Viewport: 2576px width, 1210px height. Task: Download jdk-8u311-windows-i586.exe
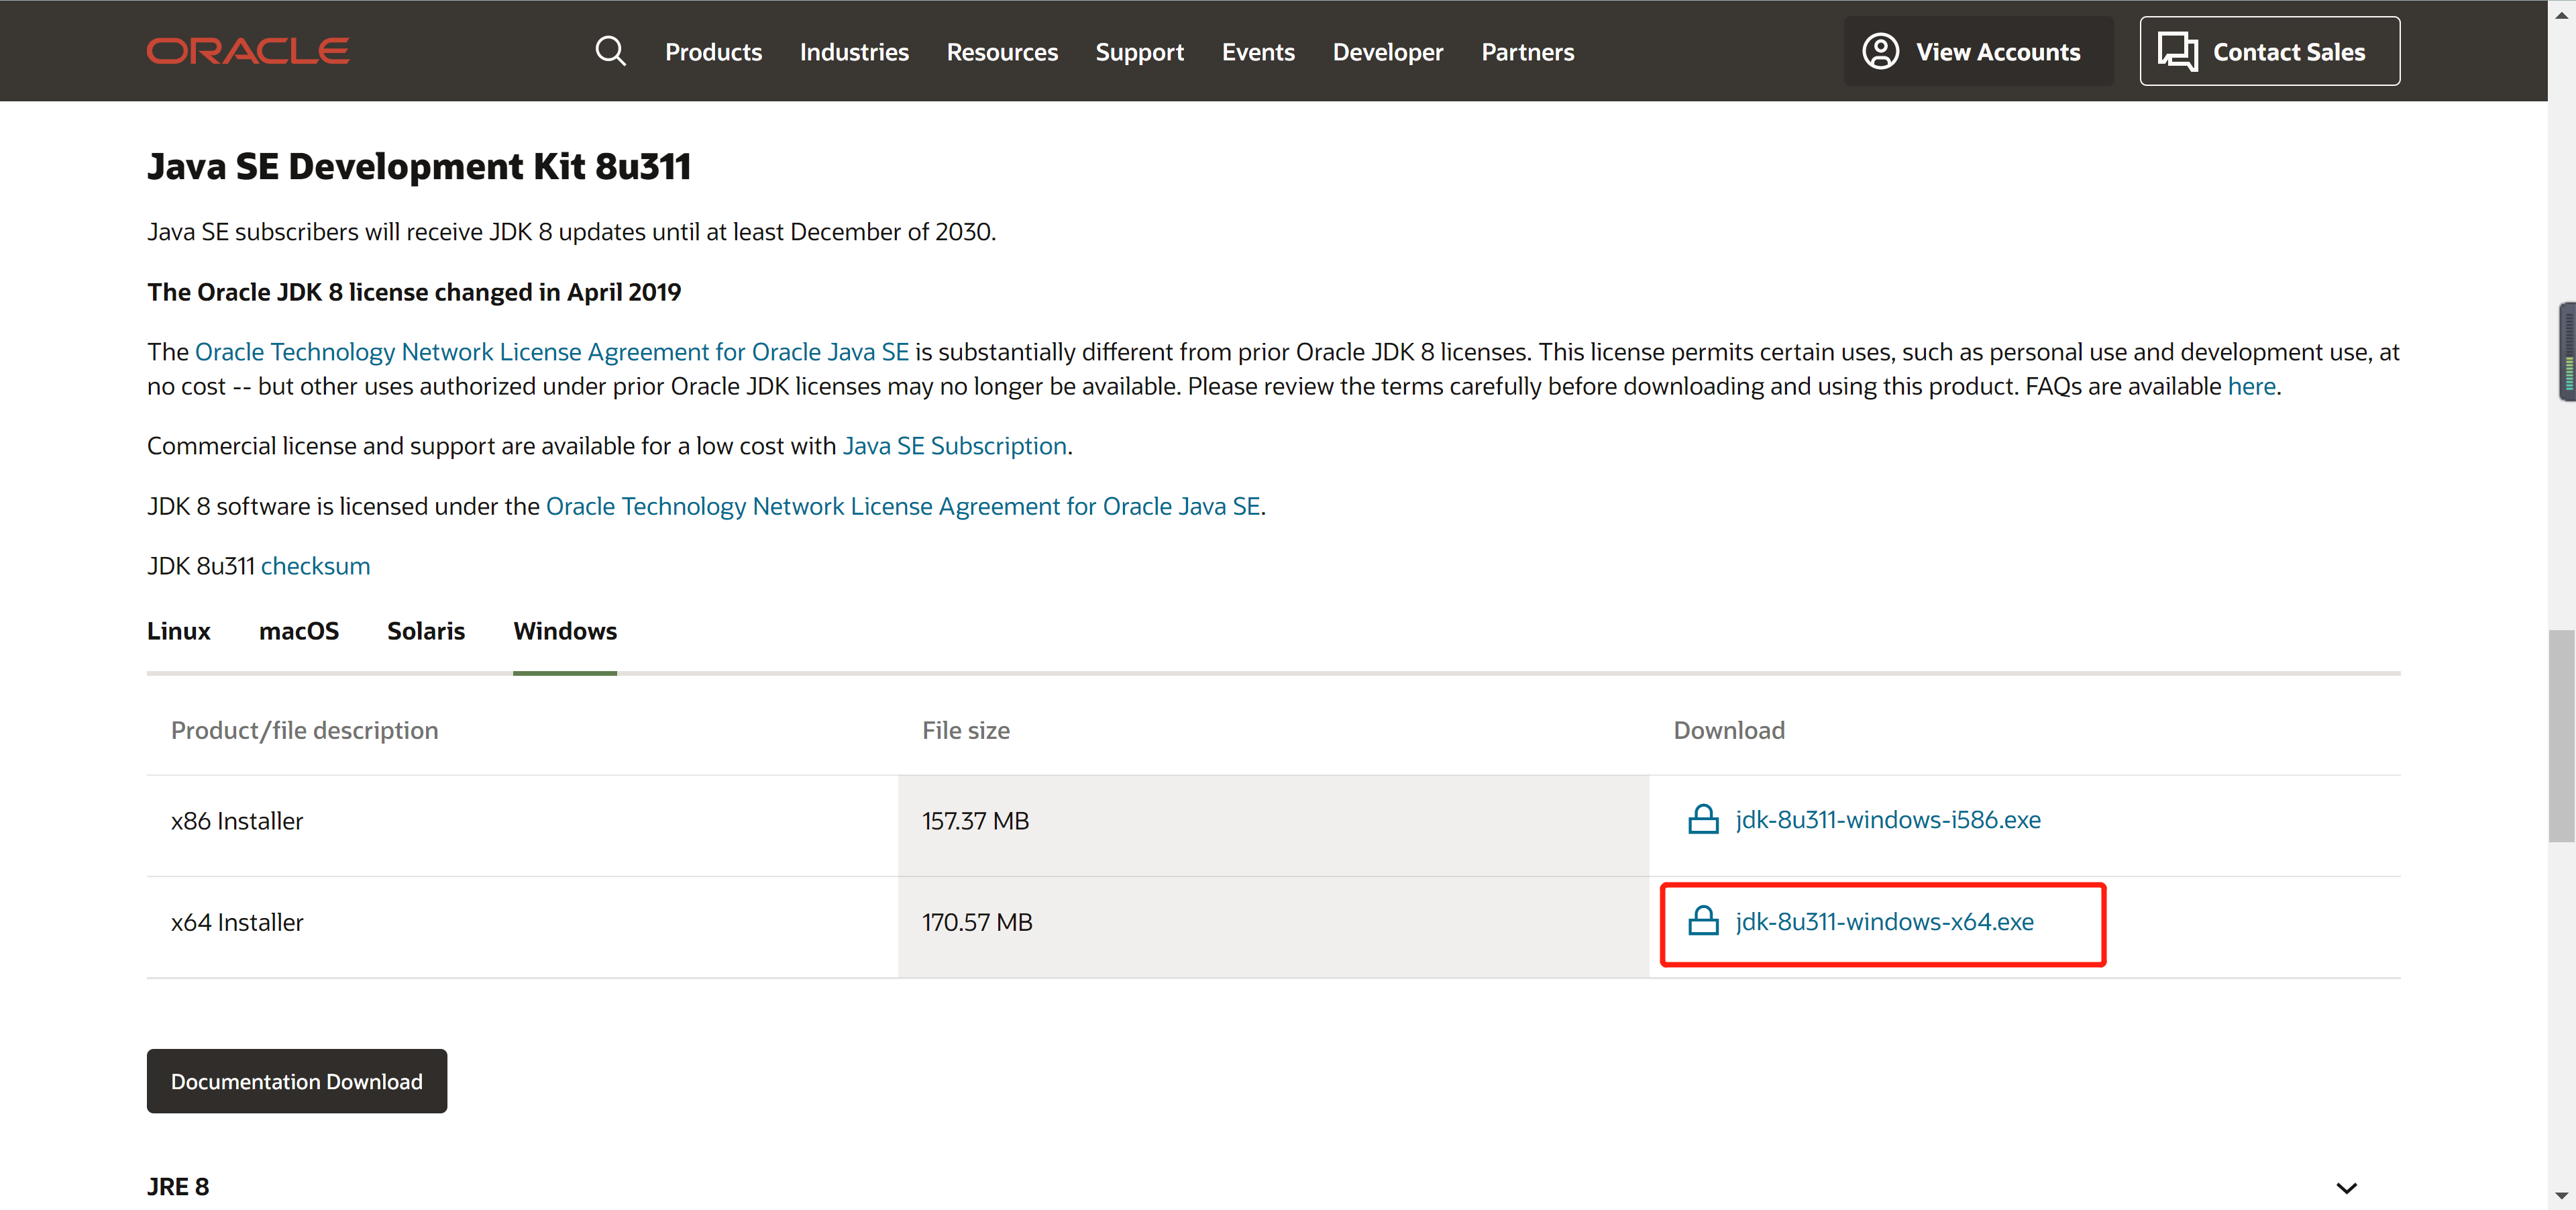tap(1887, 820)
